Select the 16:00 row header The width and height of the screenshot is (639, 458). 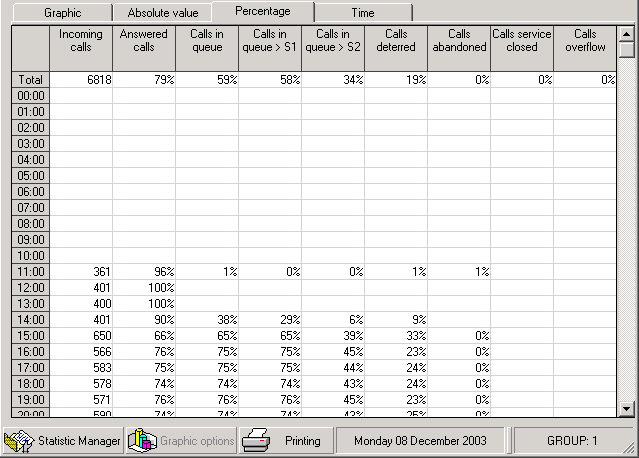point(31,352)
